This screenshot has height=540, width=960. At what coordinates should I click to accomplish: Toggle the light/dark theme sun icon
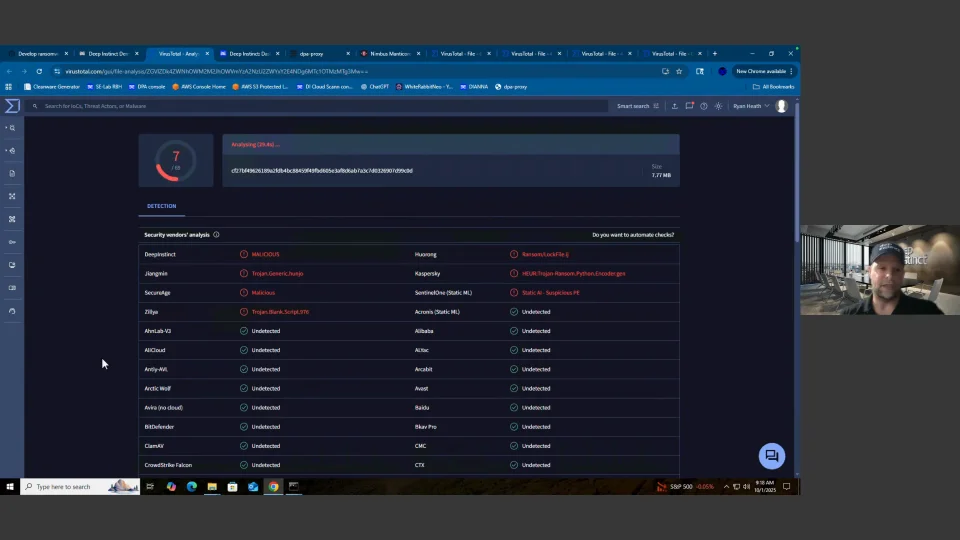[718, 106]
